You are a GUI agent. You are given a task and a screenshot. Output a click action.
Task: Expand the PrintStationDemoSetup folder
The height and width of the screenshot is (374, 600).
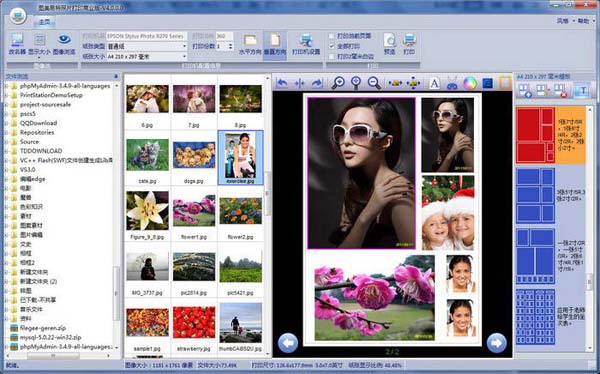pos(7,95)
